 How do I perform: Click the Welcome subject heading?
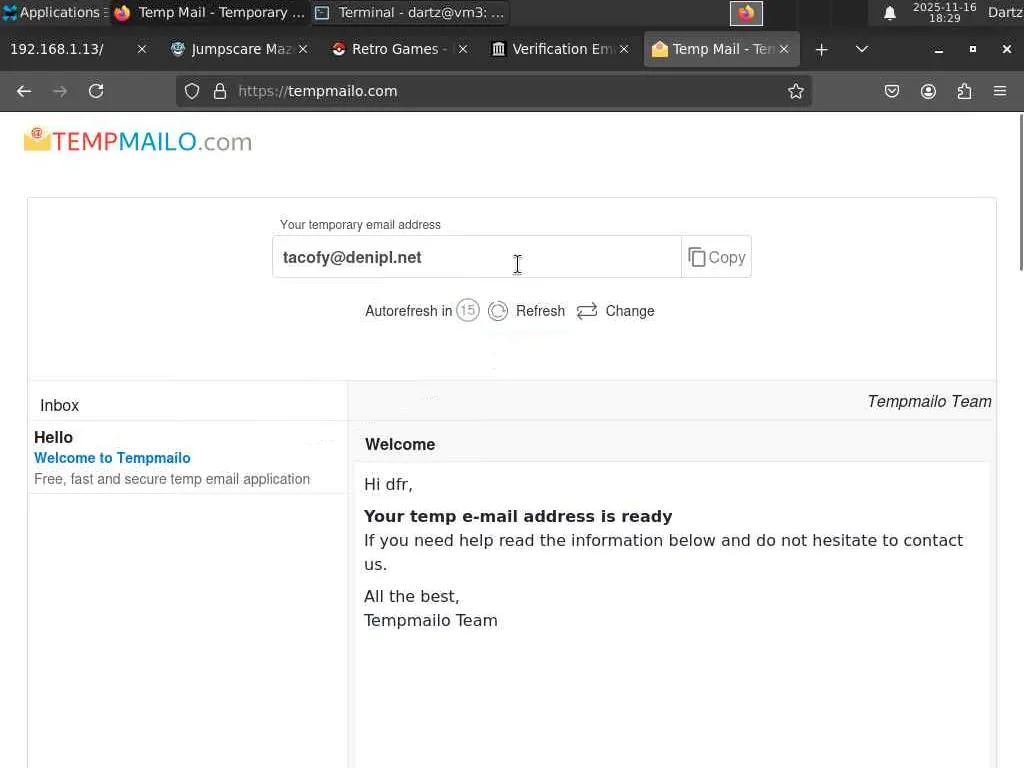click(x=400, y=445)
